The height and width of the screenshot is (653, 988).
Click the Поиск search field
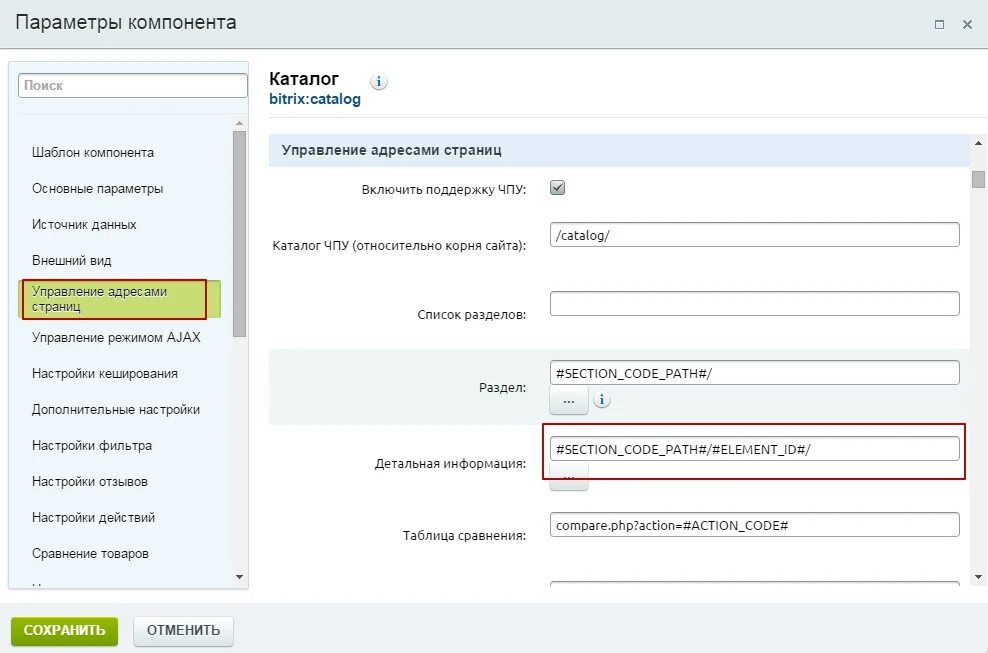(133, 86)
